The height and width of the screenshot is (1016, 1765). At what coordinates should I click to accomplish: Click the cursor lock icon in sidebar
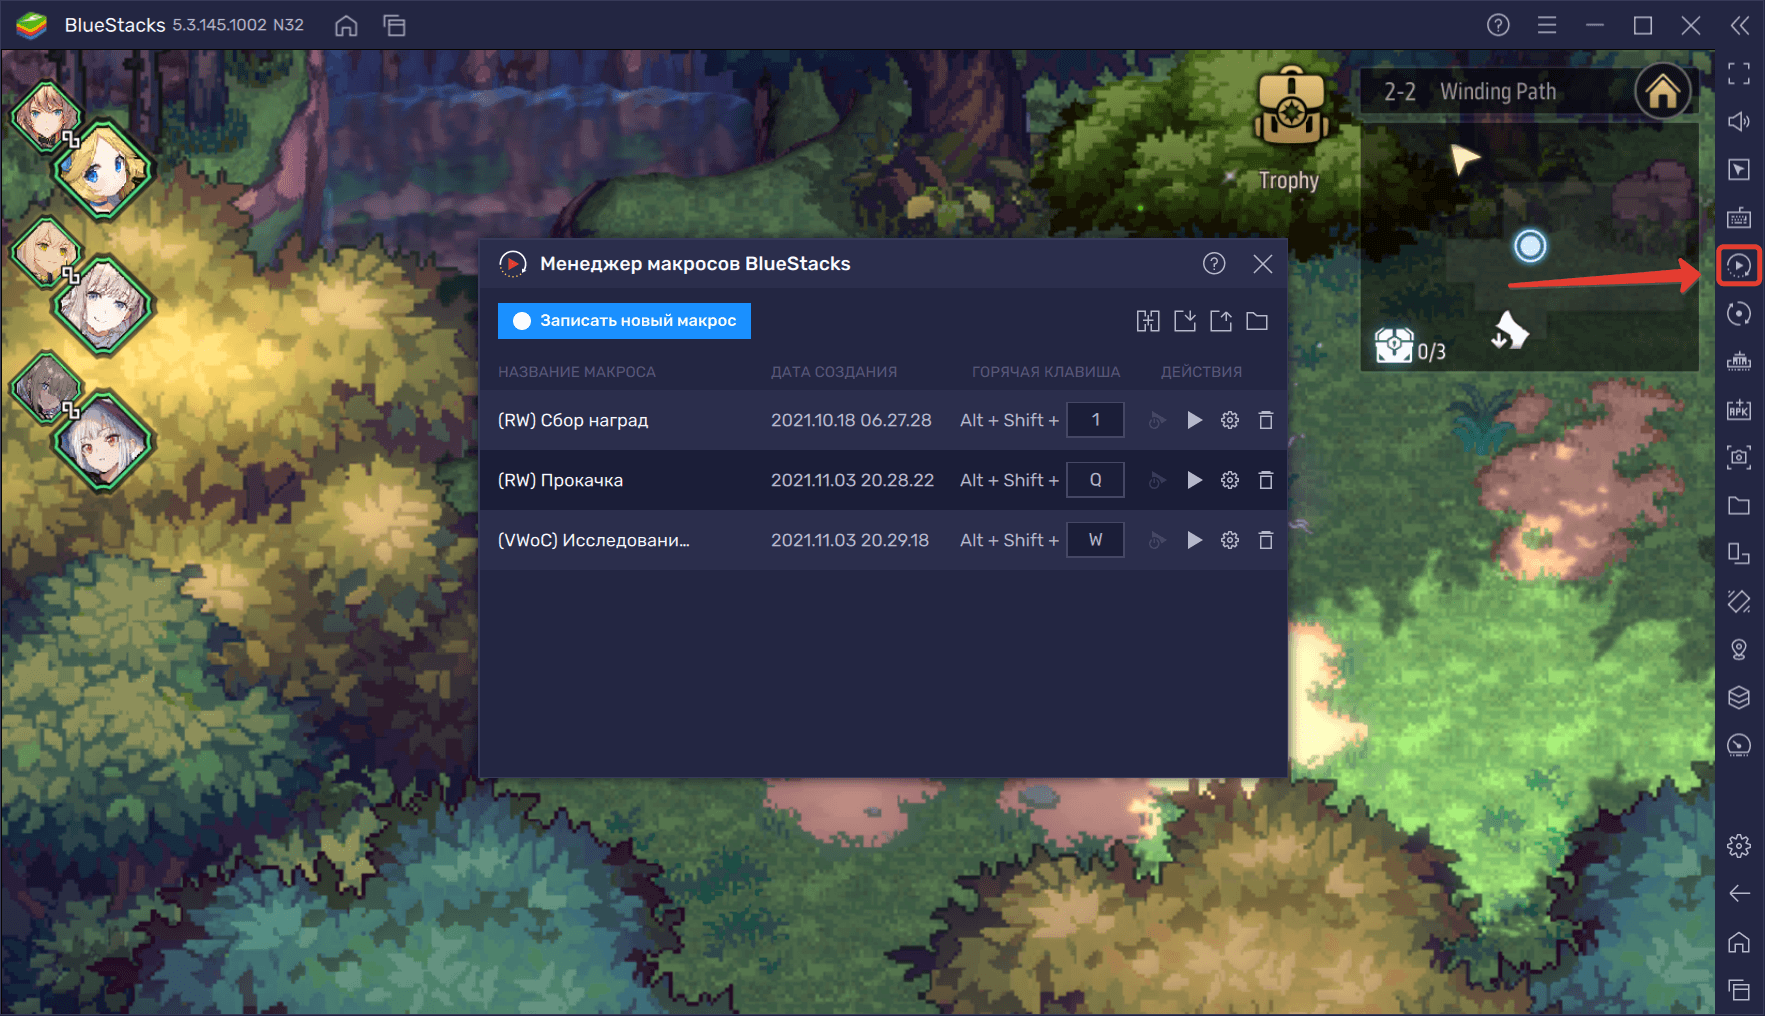[1739, 169]
